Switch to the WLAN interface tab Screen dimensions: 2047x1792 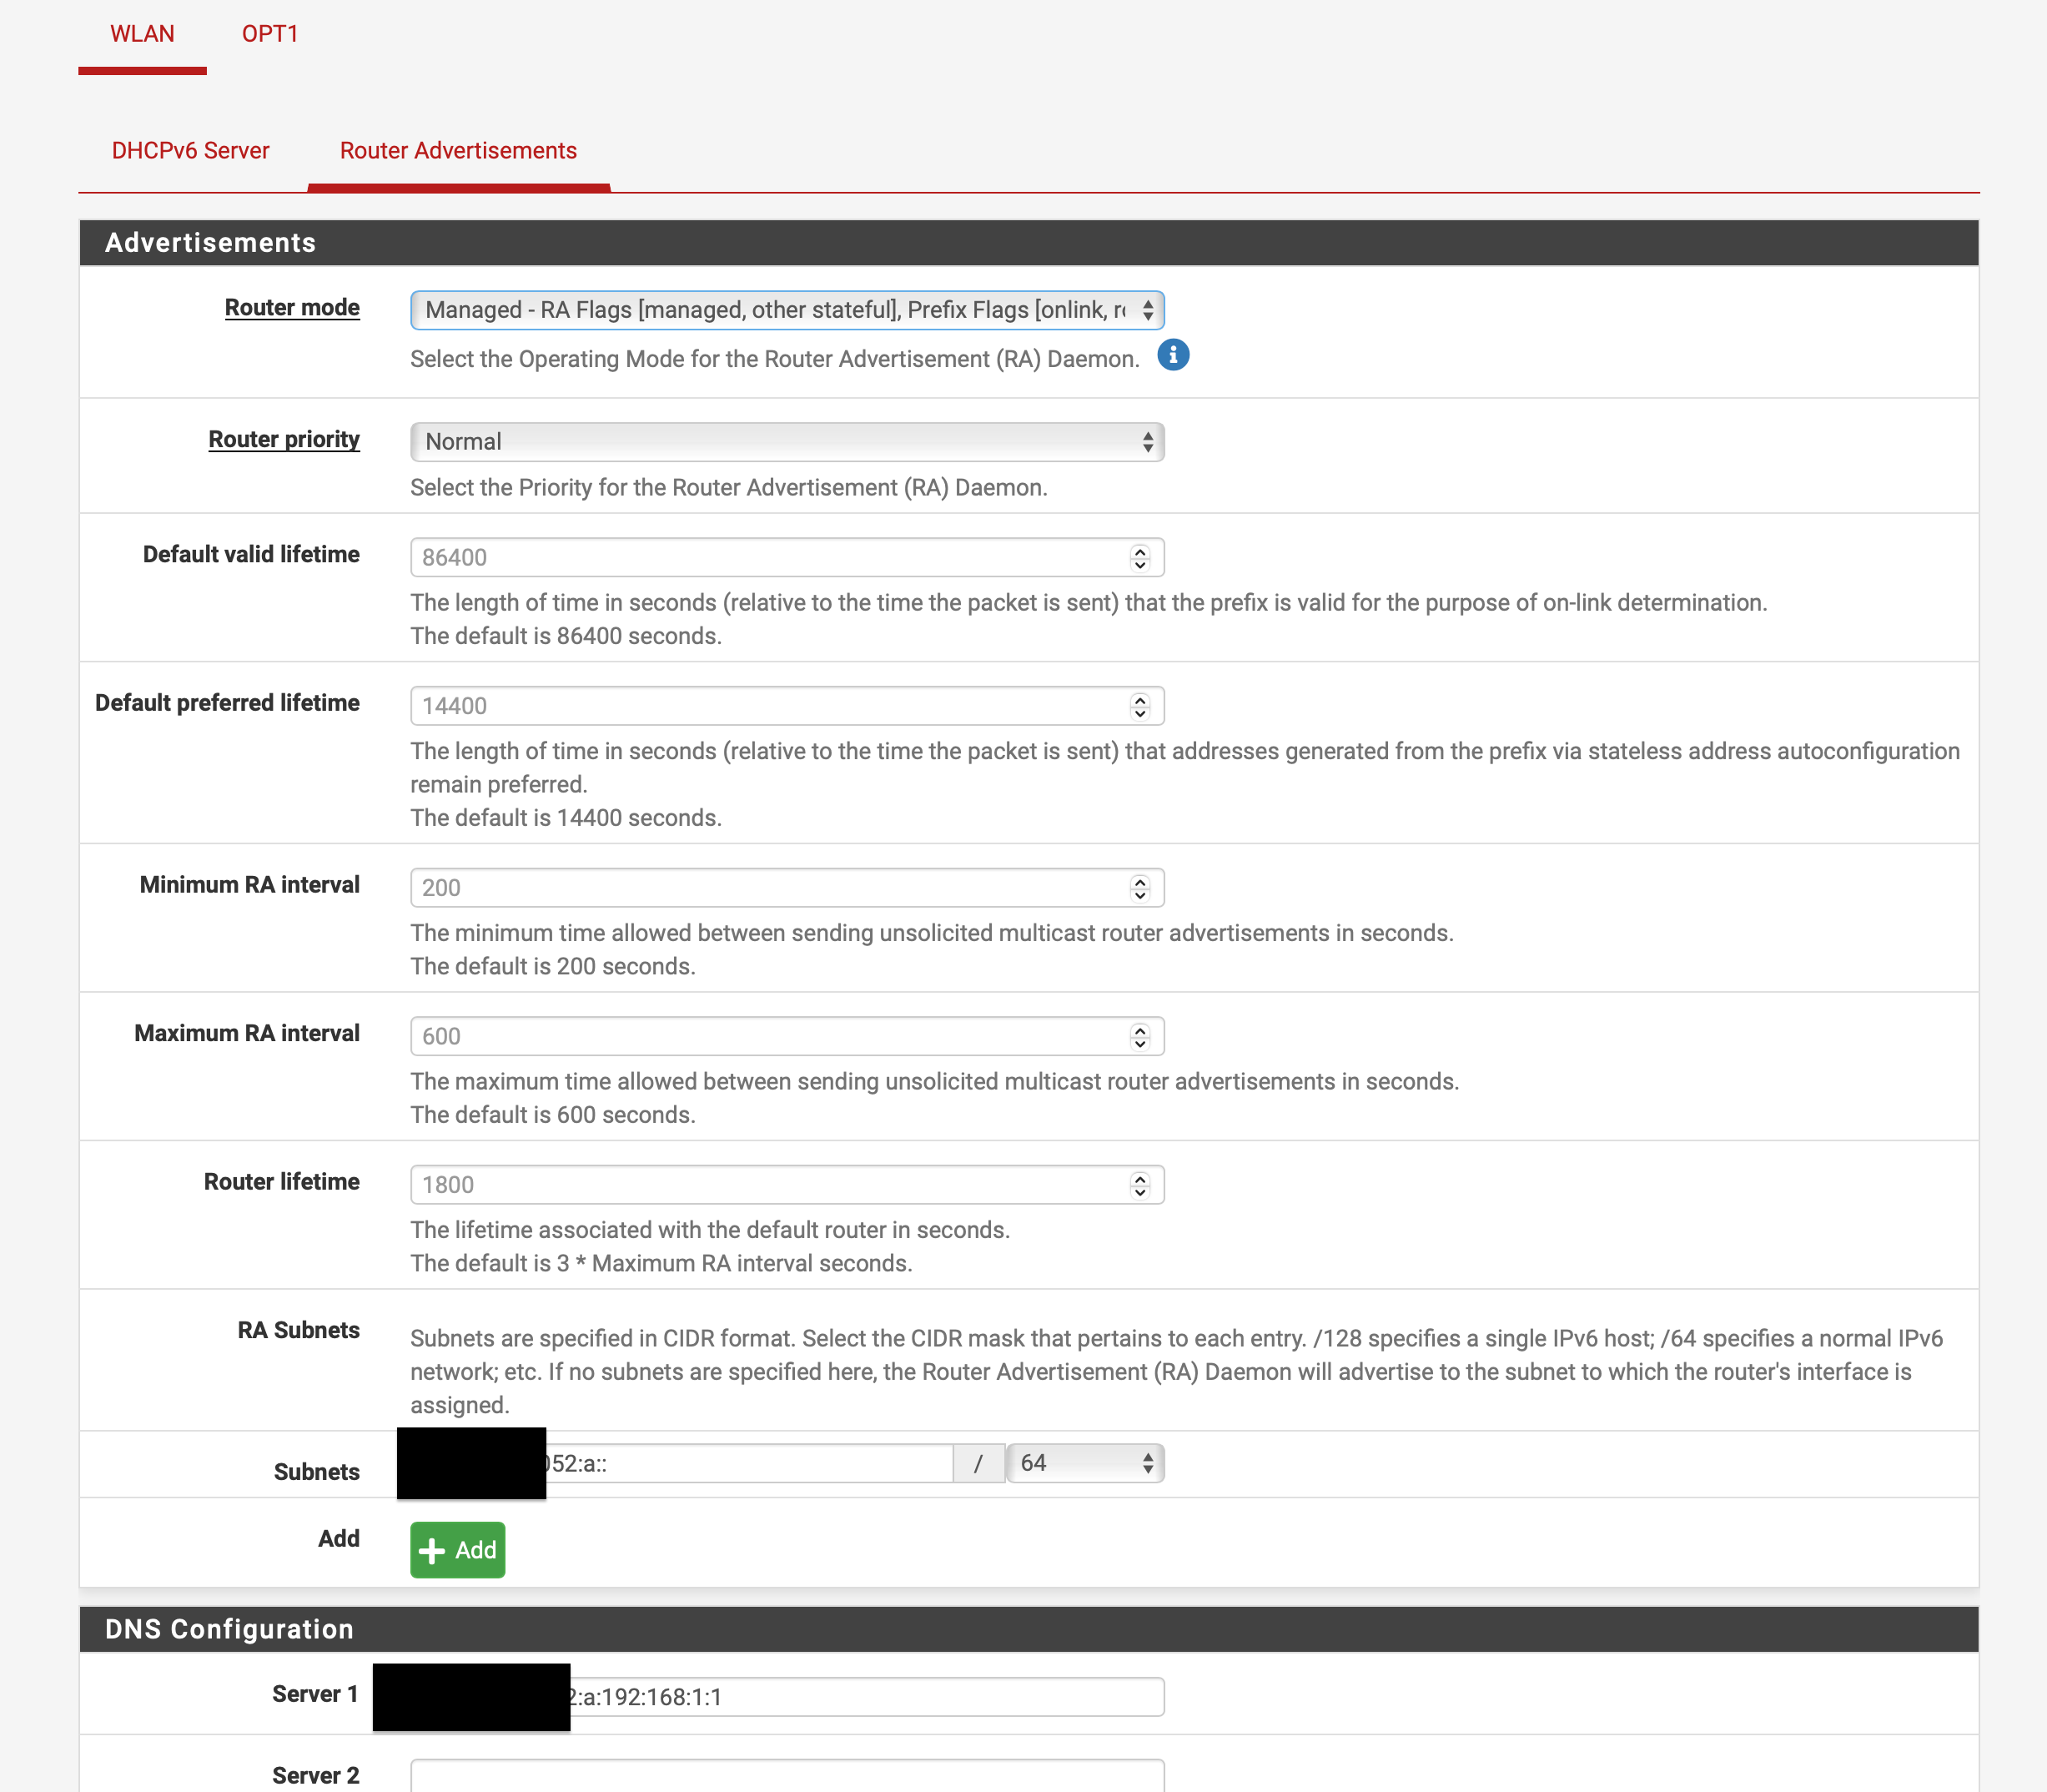click(142, 34)
